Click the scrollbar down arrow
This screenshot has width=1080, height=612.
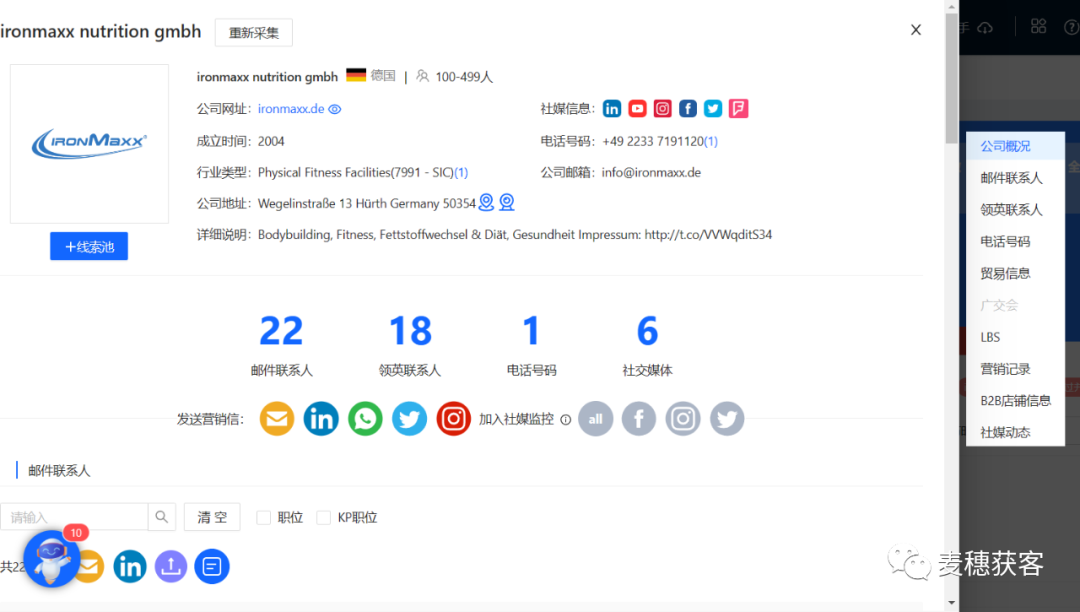(x=951, y=603)
